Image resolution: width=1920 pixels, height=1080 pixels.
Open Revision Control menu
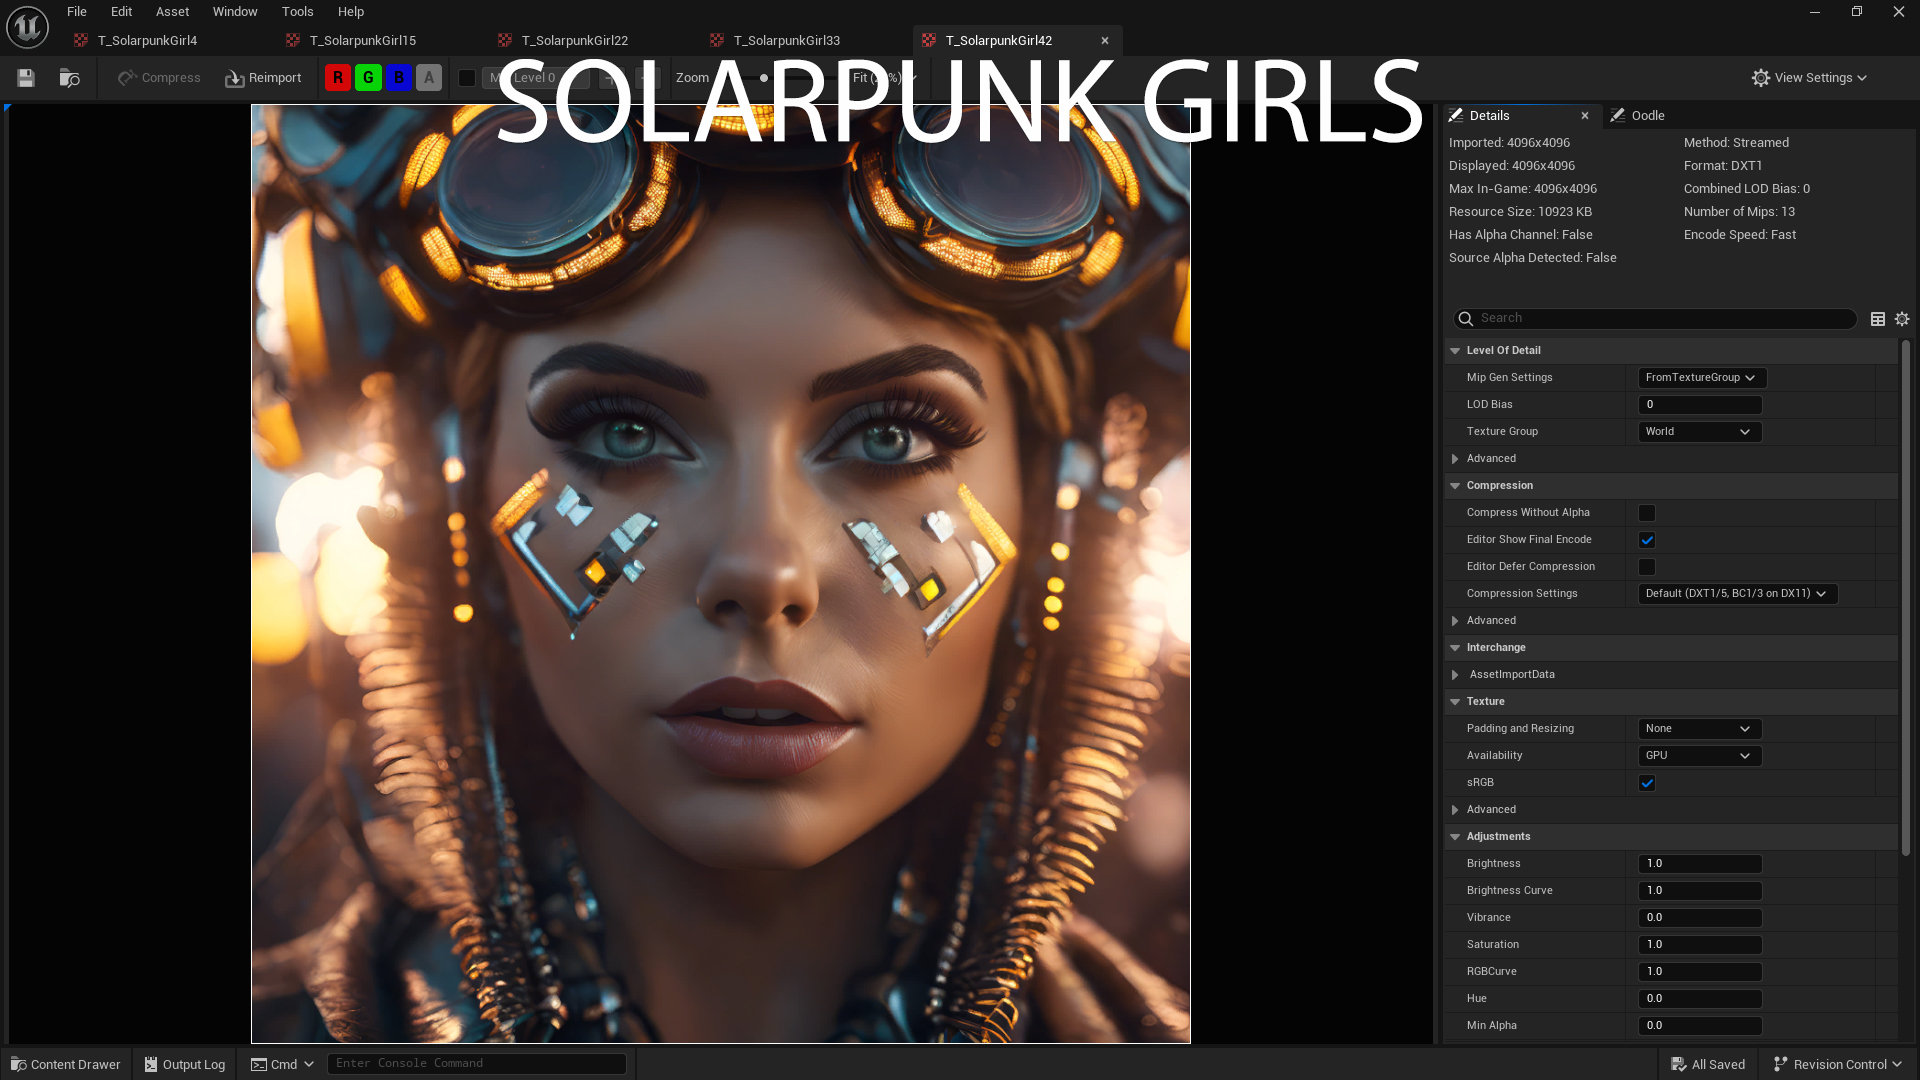(1837, 1064)
